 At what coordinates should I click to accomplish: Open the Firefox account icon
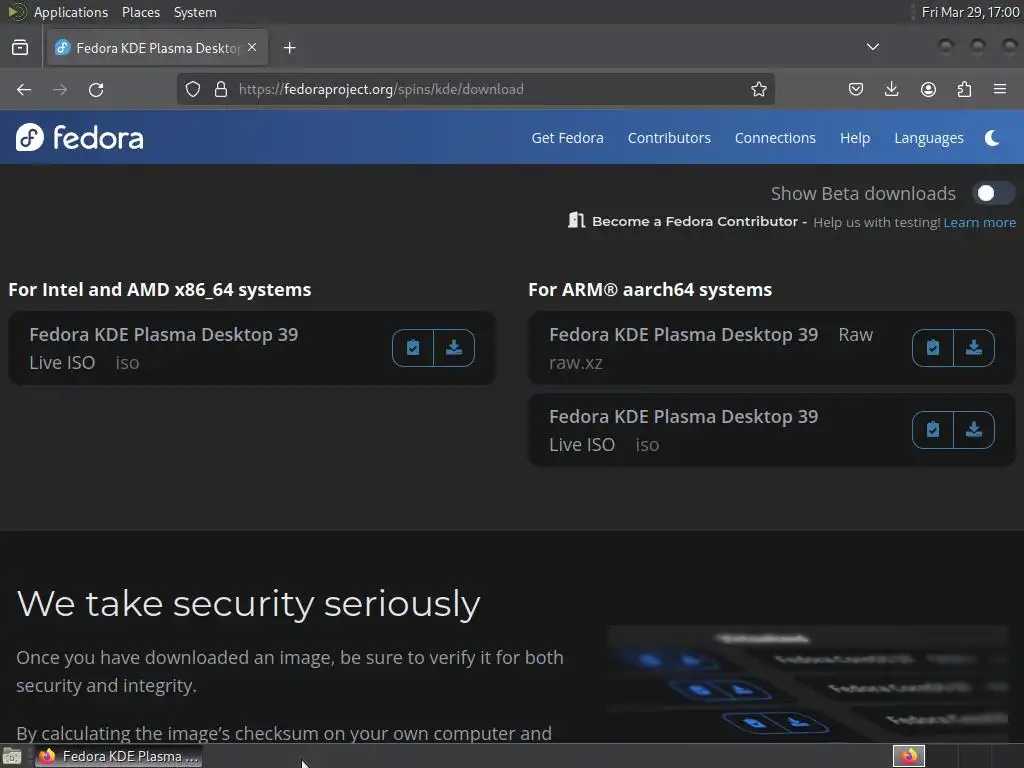(x=928, y=89)
